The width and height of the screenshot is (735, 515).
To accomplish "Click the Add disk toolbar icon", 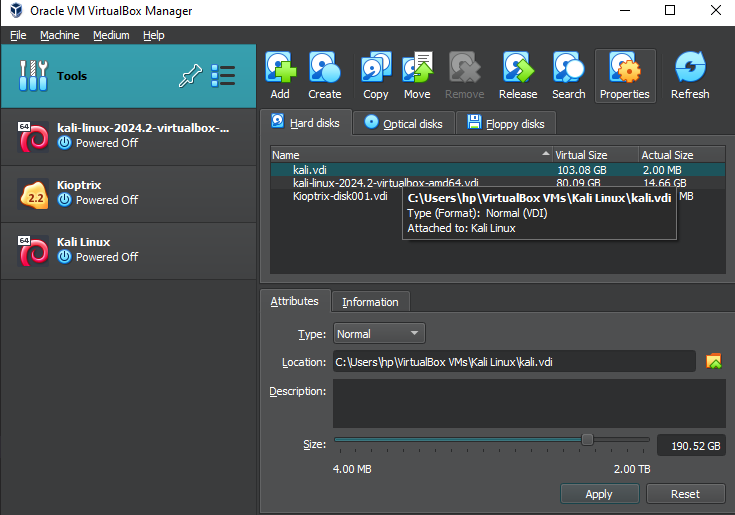I will point(280,75).
